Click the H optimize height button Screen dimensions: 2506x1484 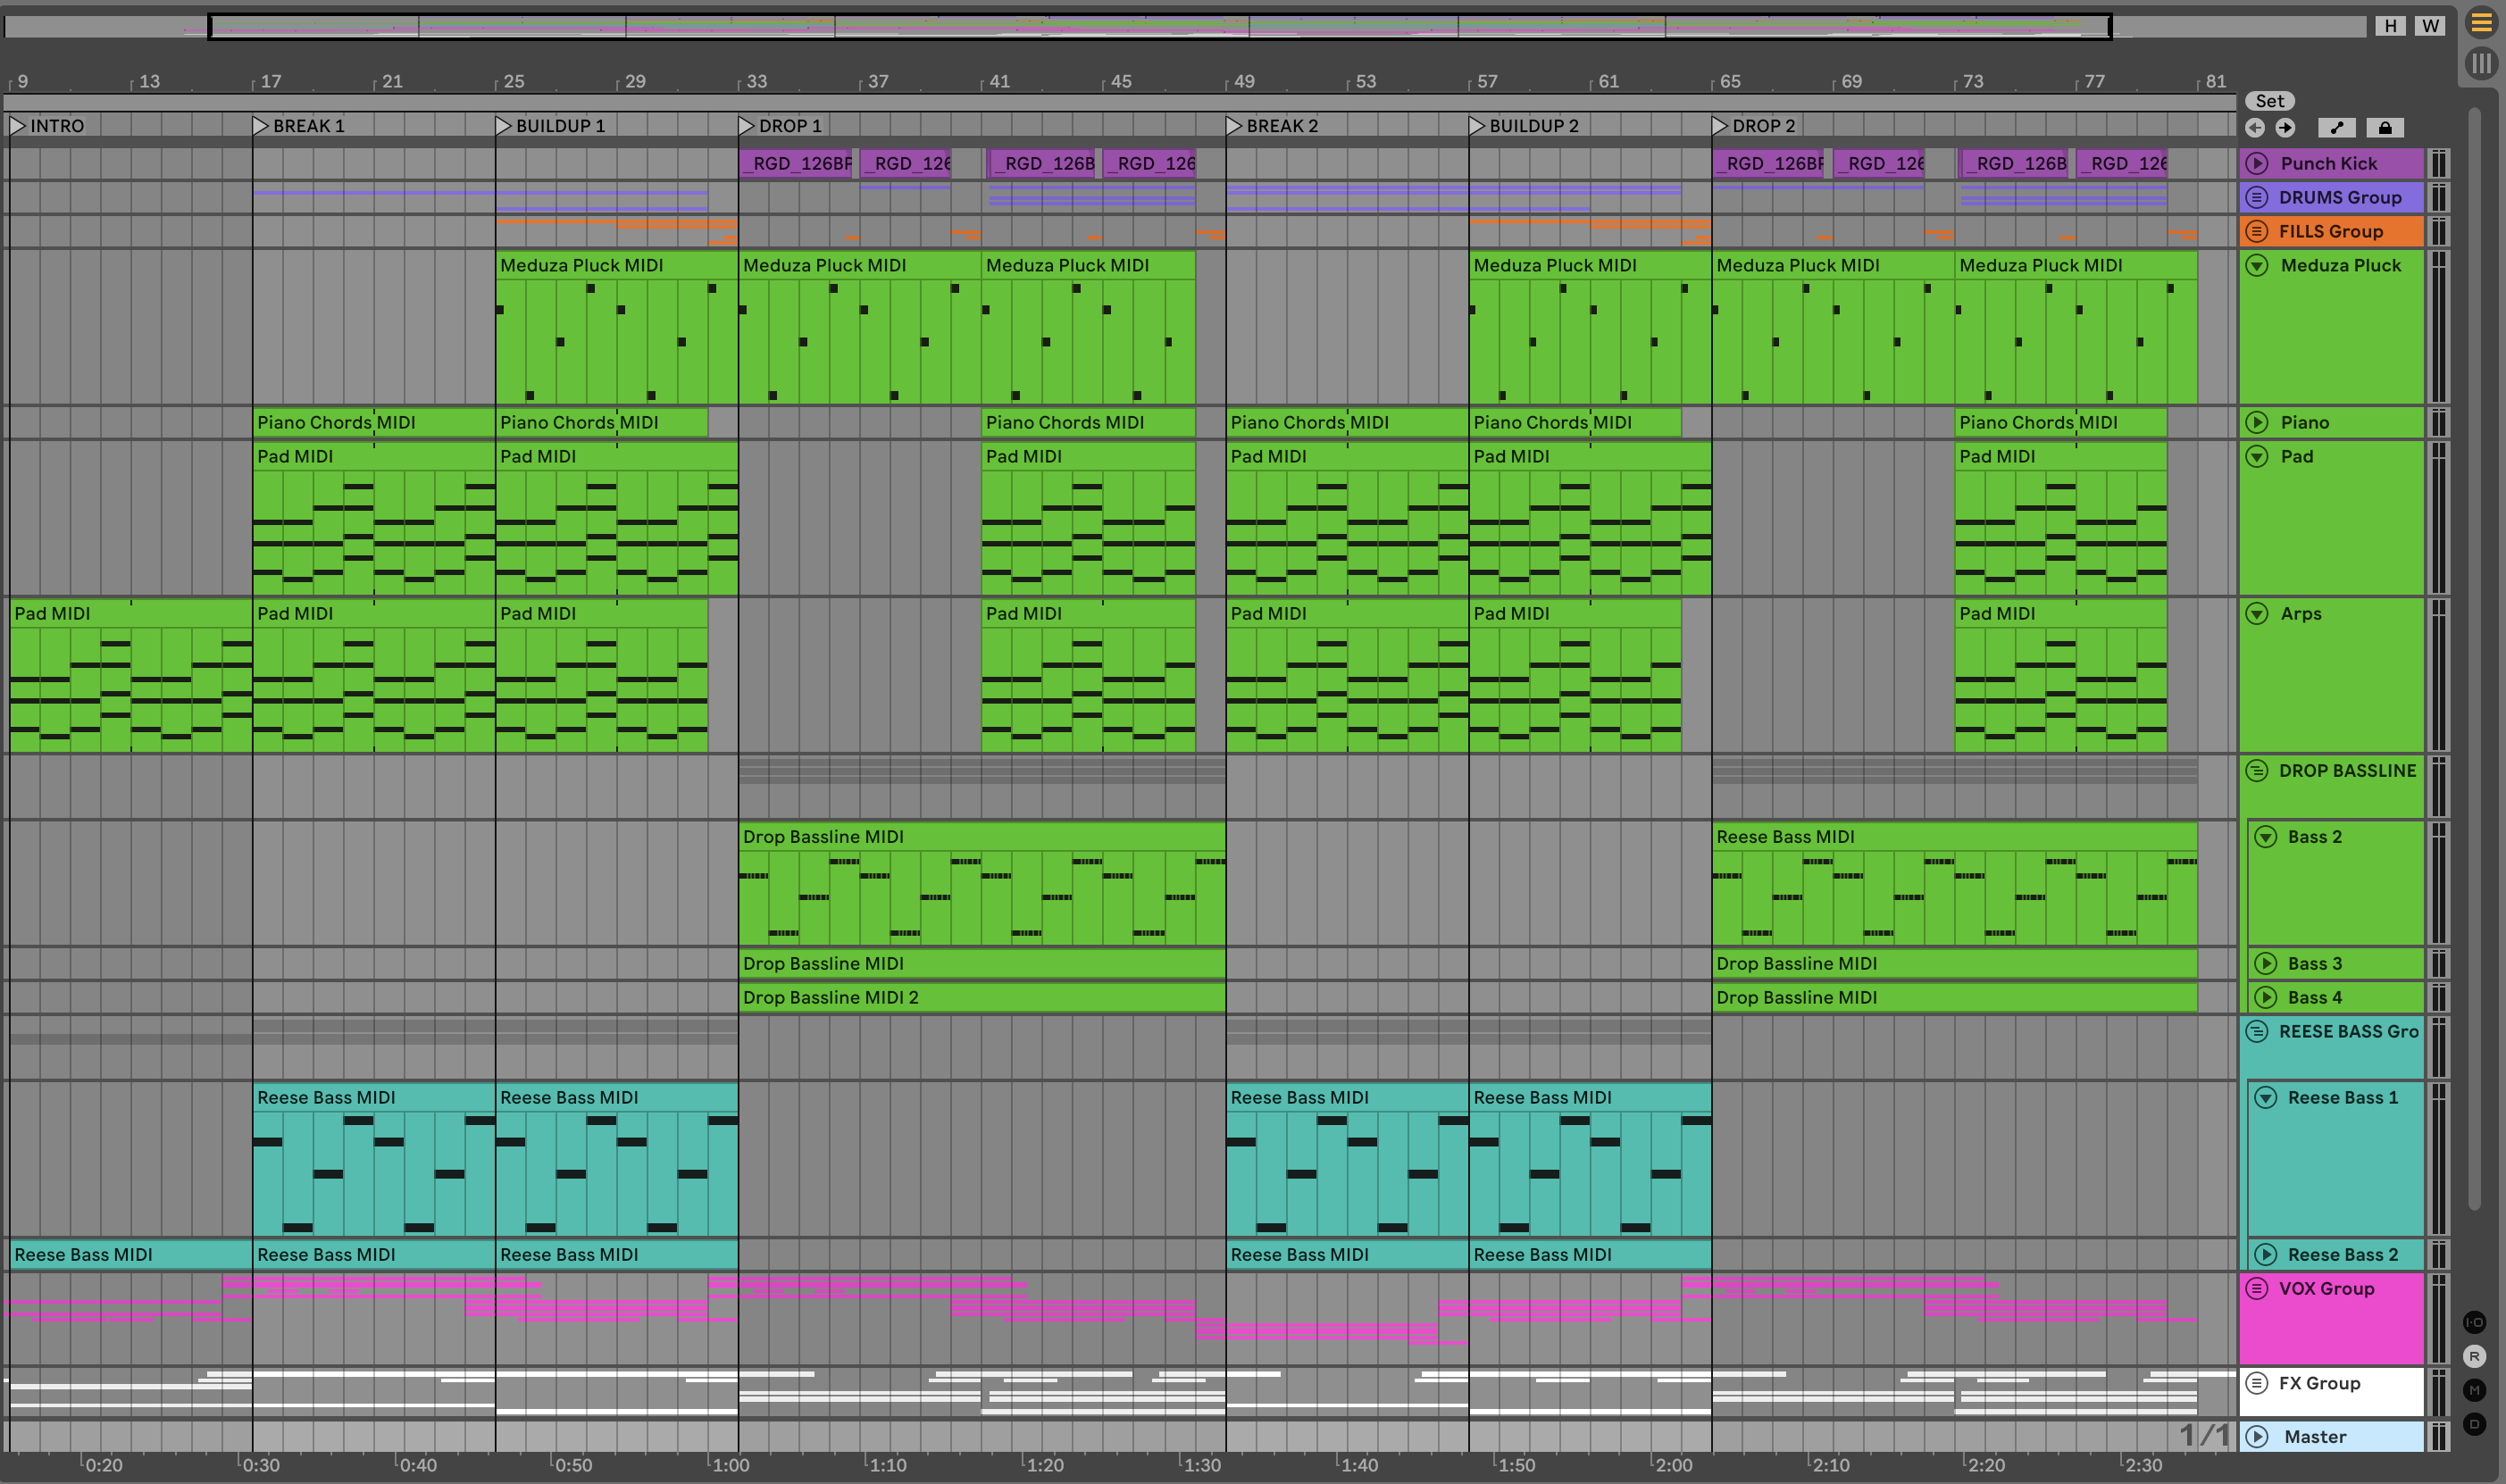[x=2390, y=26]
